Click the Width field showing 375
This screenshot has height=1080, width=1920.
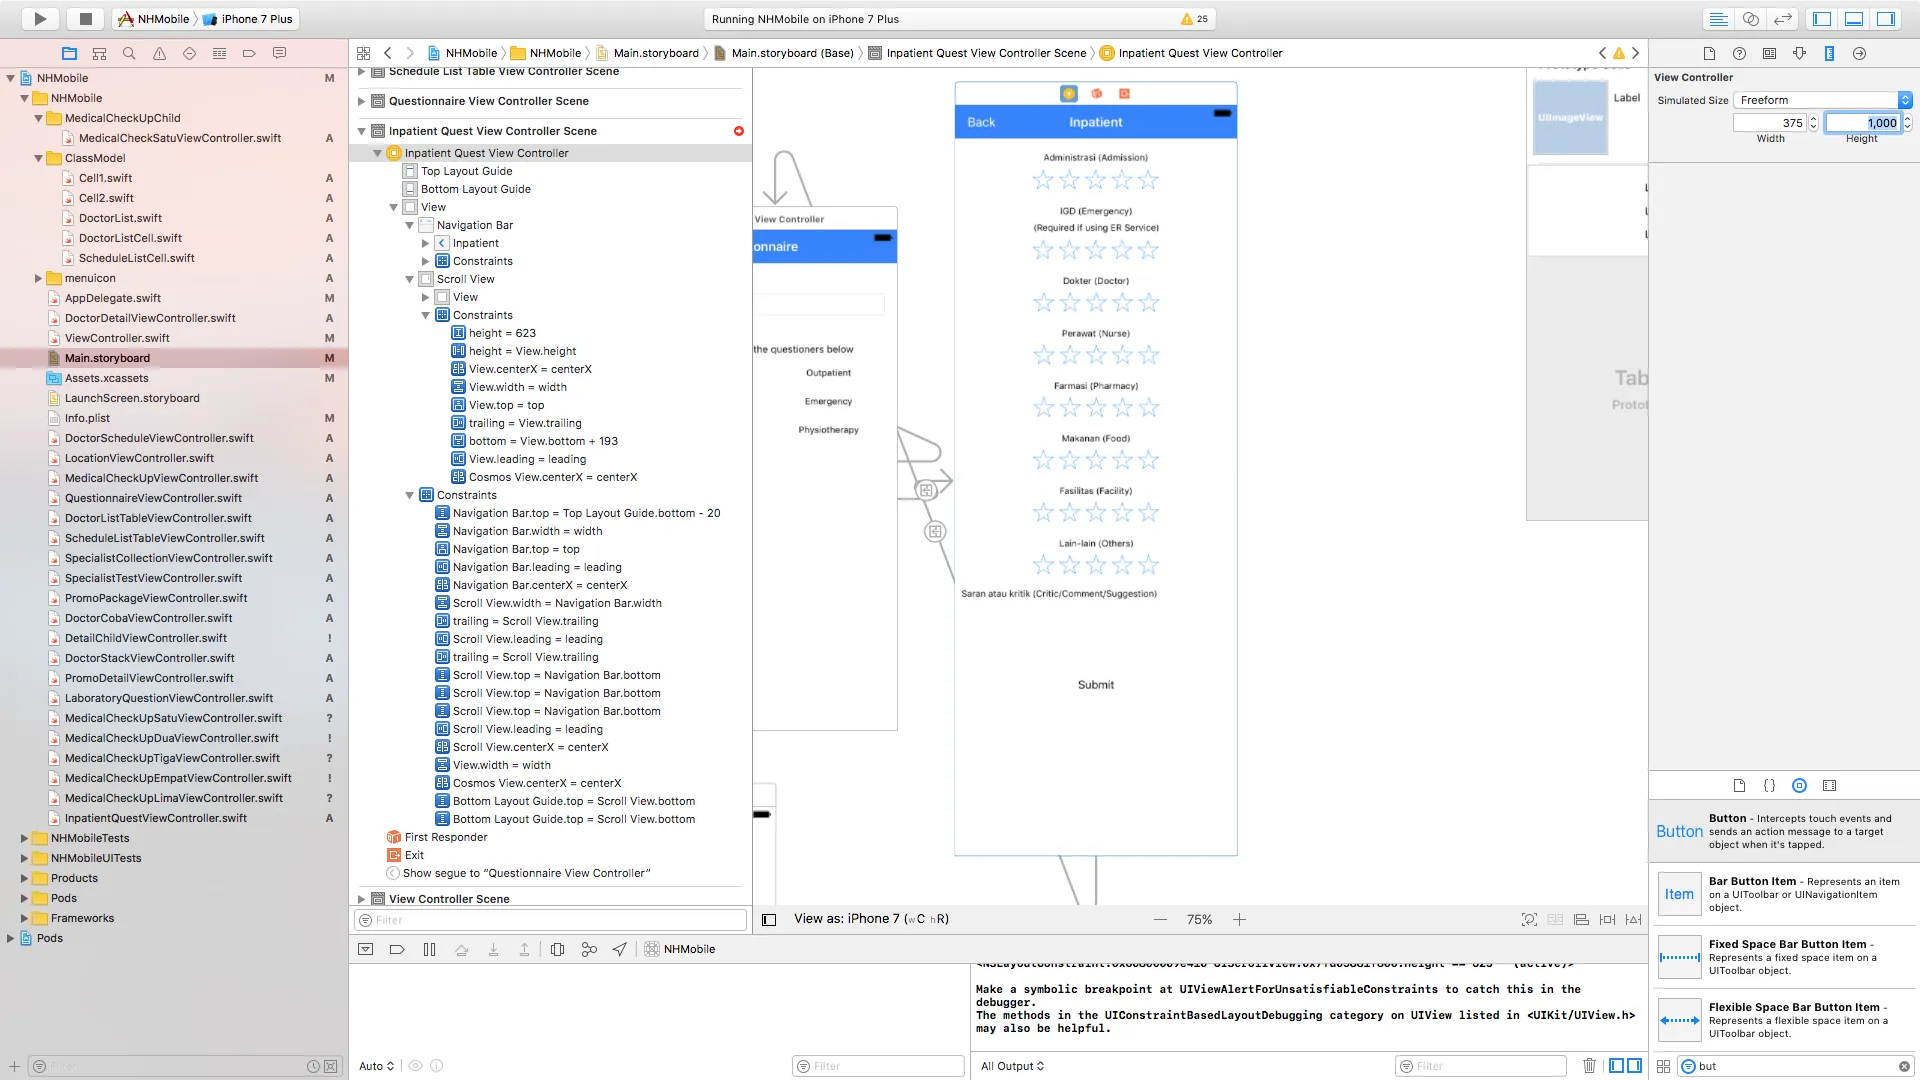1771,123
